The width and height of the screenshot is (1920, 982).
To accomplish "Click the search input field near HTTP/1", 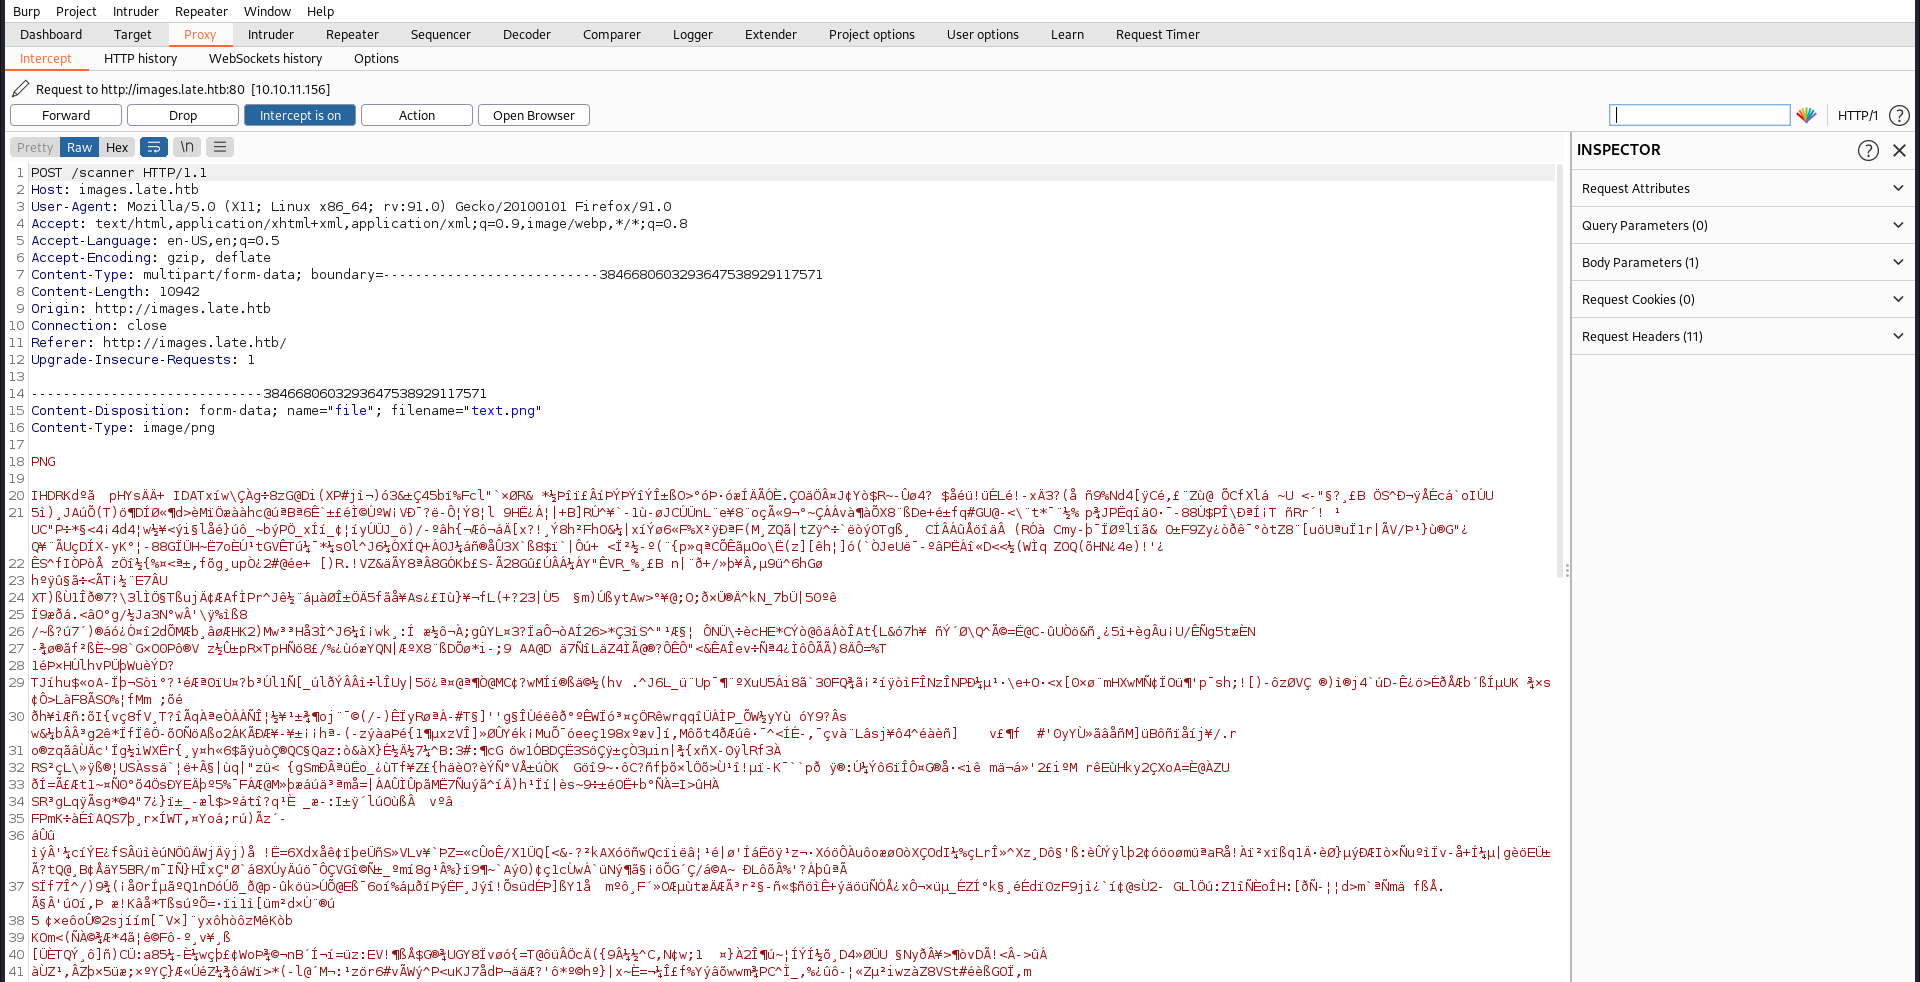I will pyautogui.click(x=1699, y=115).
